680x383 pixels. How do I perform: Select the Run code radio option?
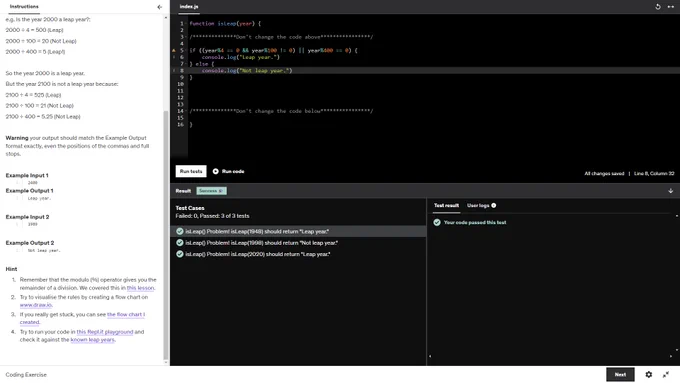(216, 171)
